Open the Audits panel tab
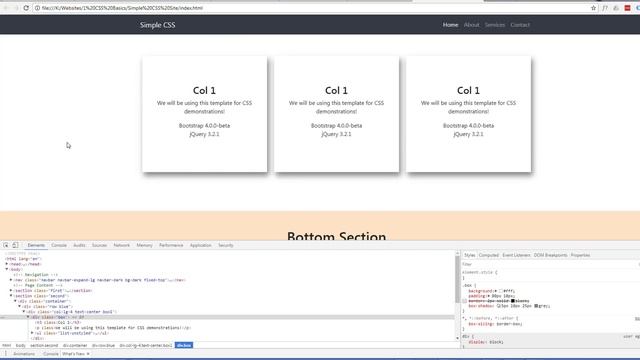This screenshot has height=360, width=640. [79, 245]
